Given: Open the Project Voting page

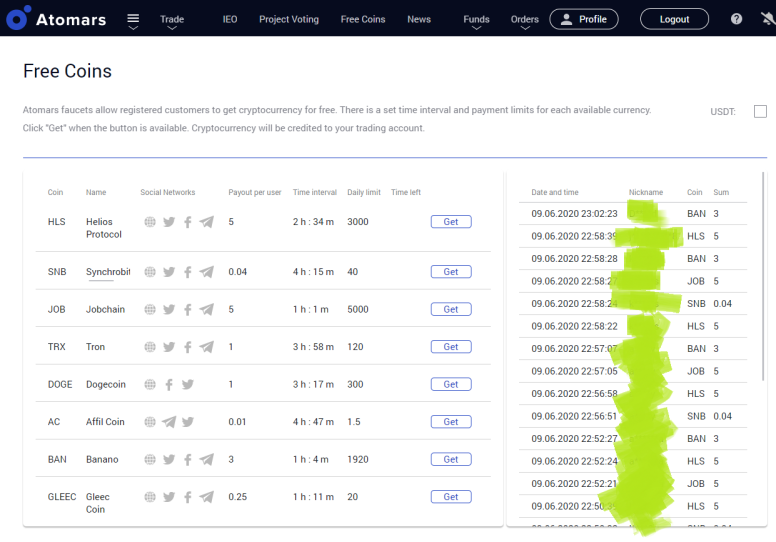Looking at the screenshot, I should point(289,19).
